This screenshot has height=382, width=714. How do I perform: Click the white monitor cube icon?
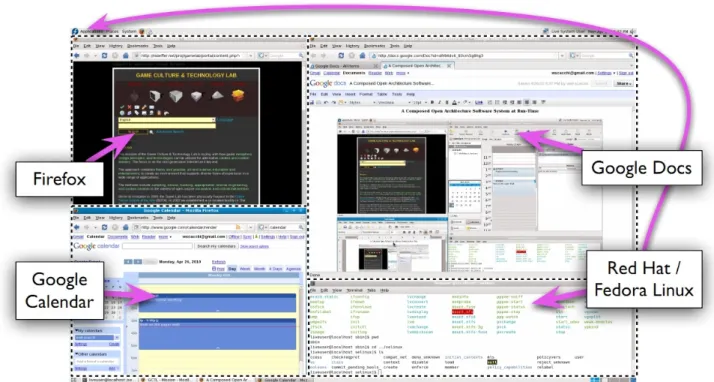(155, 96)
